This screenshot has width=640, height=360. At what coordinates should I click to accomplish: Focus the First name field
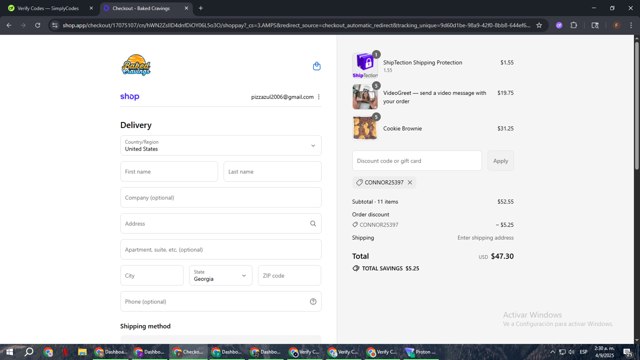[x=169, y=171]
